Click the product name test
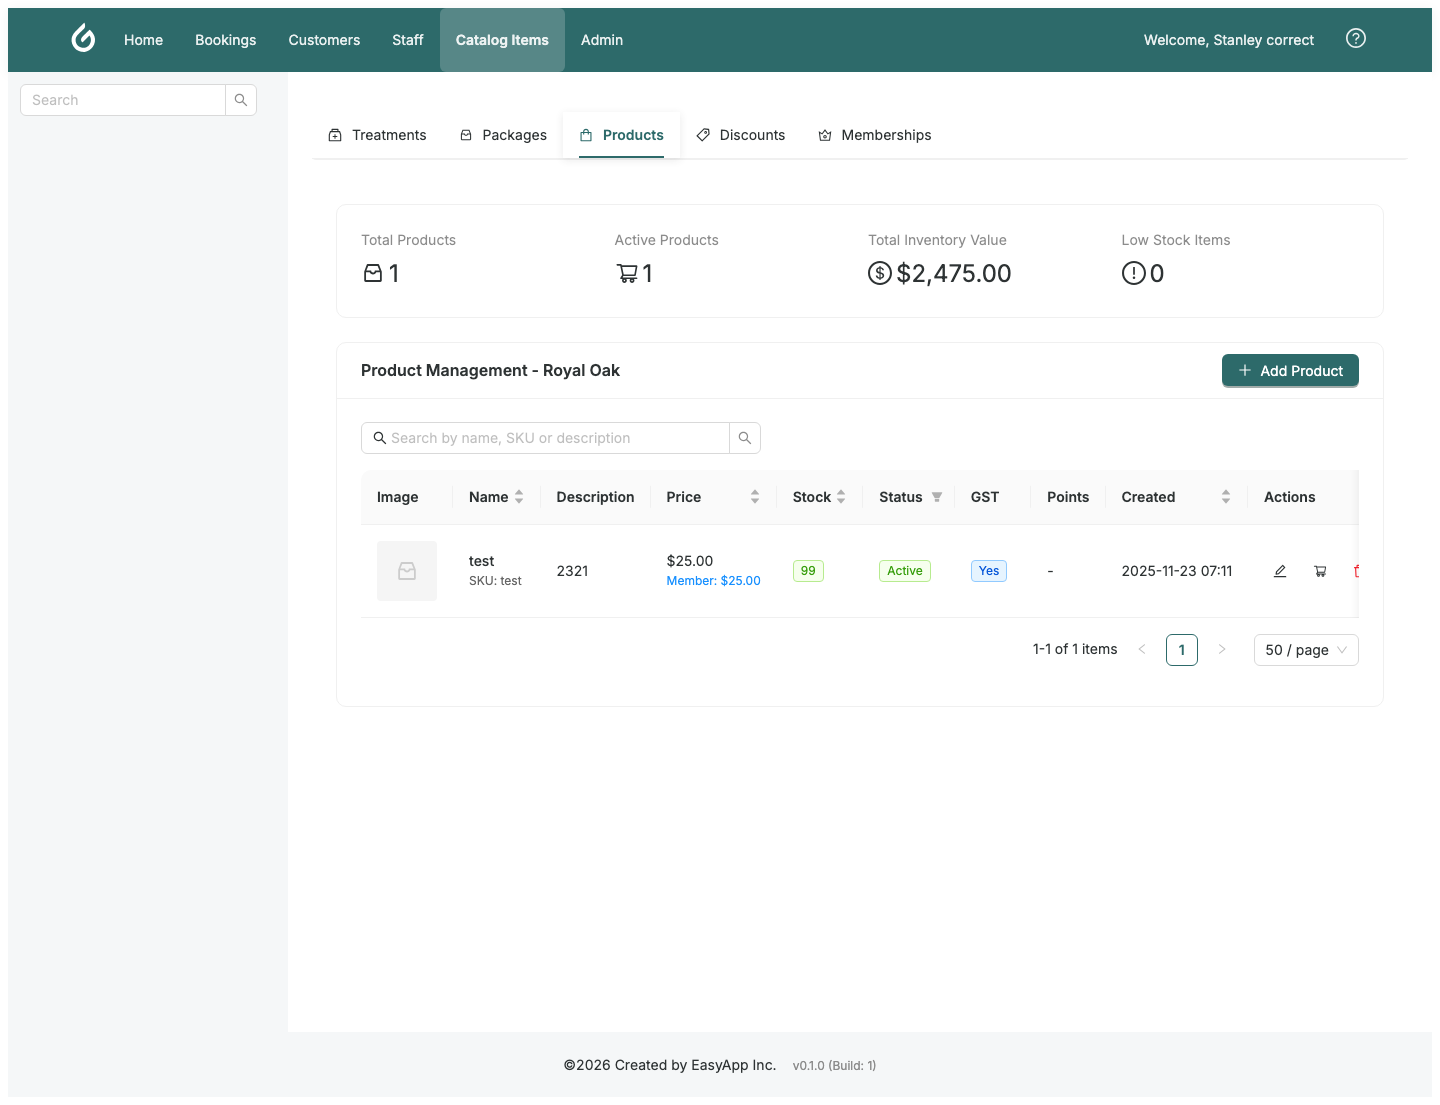The width and height of the screenshot is (1440, 1105). (482, 561)
